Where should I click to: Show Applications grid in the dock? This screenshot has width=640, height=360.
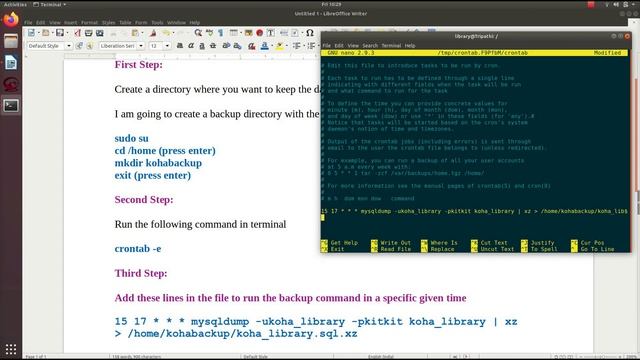[x=11, y=349]
